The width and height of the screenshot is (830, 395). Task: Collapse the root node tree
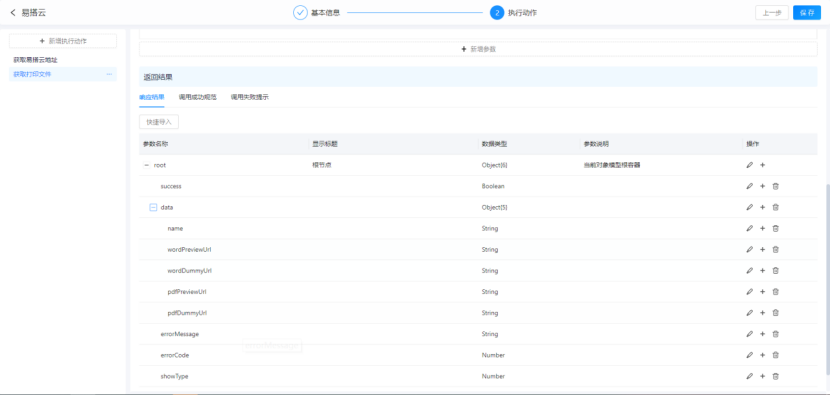pos(147,165)
